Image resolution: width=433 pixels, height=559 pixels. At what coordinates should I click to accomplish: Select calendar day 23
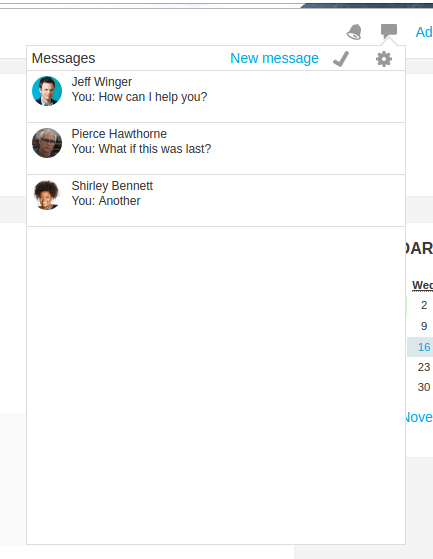tap(424, 367)
